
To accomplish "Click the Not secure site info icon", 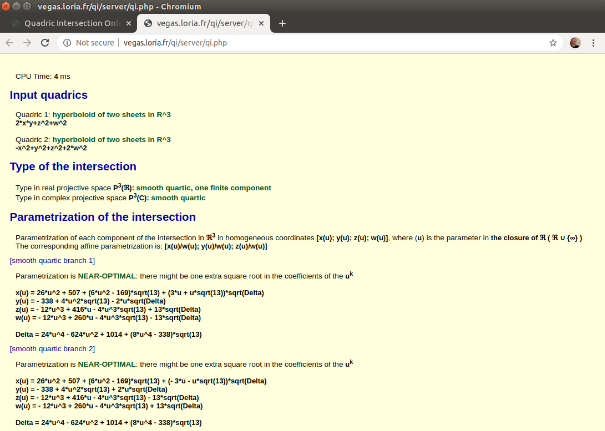I will point(66,43).
